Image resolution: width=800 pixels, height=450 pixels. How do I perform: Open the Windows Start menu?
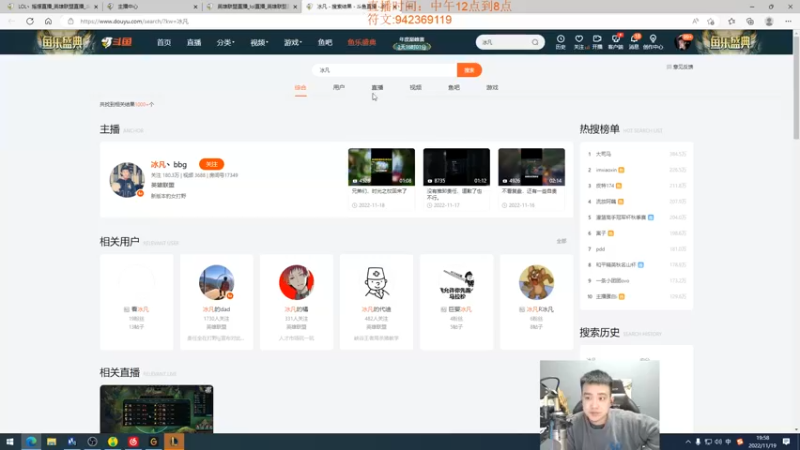tap(10, 442)
